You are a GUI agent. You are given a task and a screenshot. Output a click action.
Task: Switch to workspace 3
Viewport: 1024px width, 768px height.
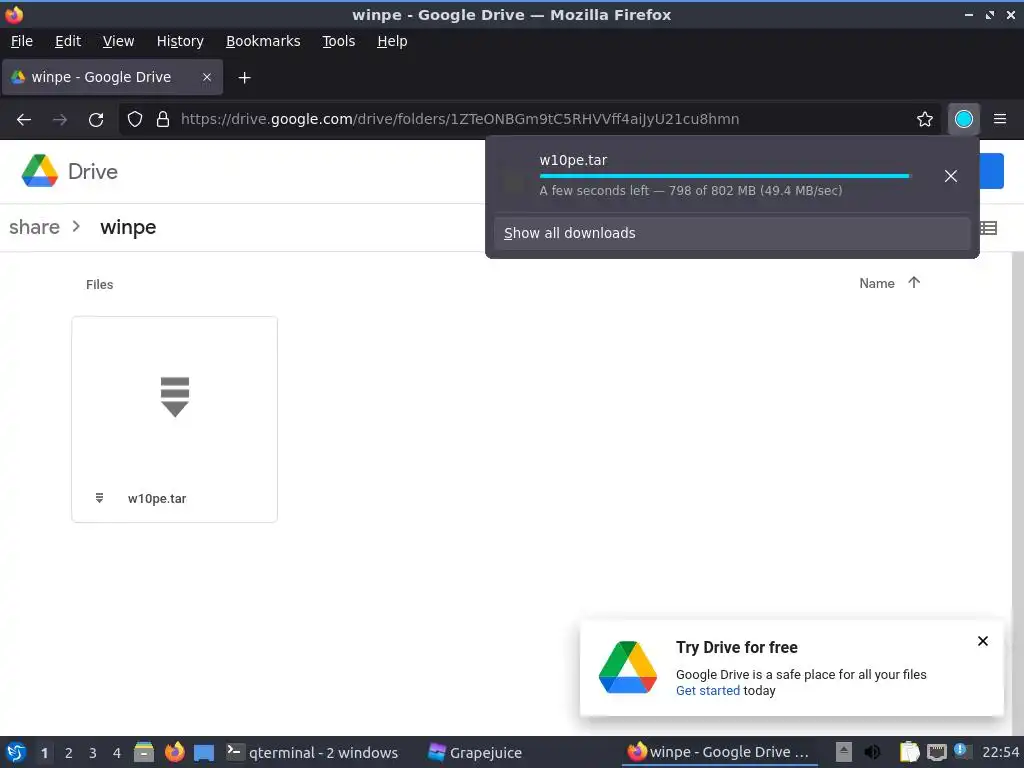(x=93, y=753)
